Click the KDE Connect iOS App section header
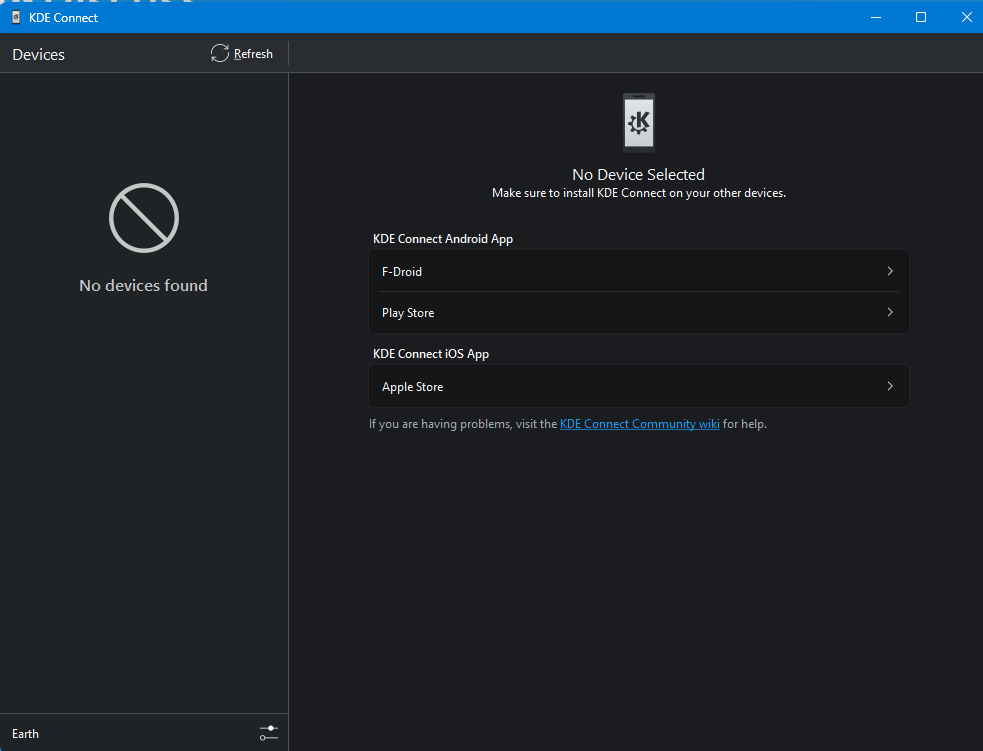Screen dimensions: 983x751 tap(431, 354)
